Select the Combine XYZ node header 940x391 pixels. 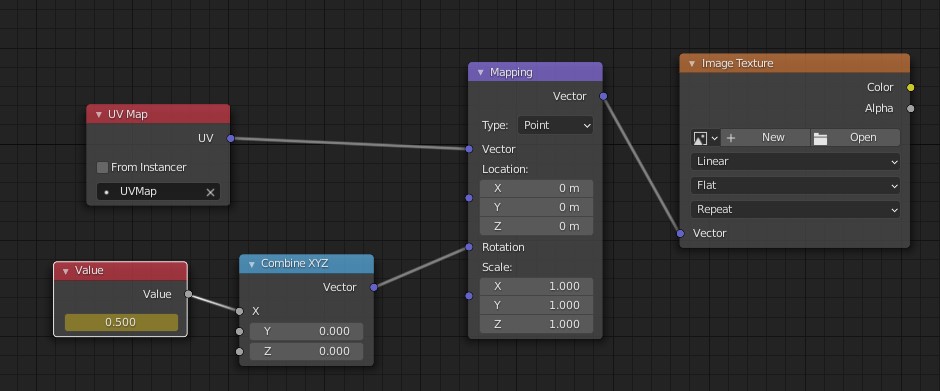306,264
